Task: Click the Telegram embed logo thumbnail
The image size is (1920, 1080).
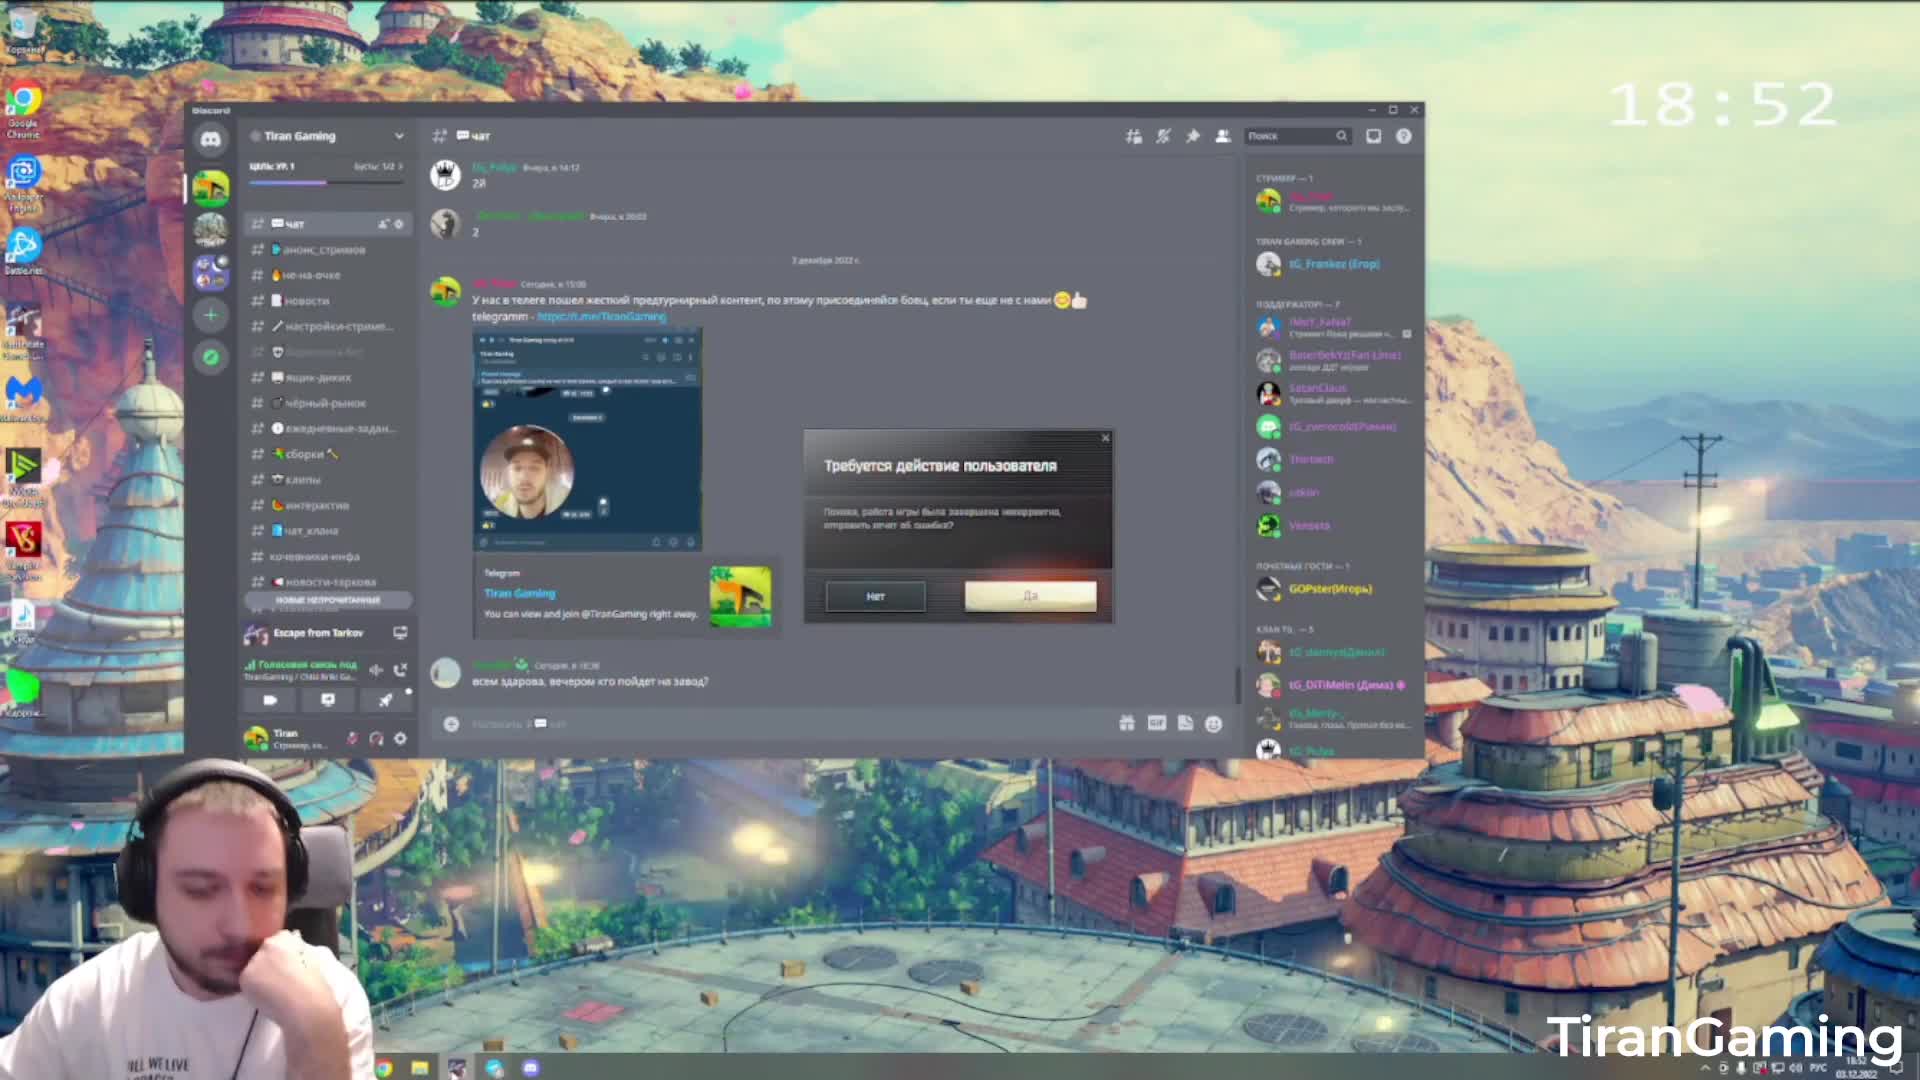Action: pos(740,597)
